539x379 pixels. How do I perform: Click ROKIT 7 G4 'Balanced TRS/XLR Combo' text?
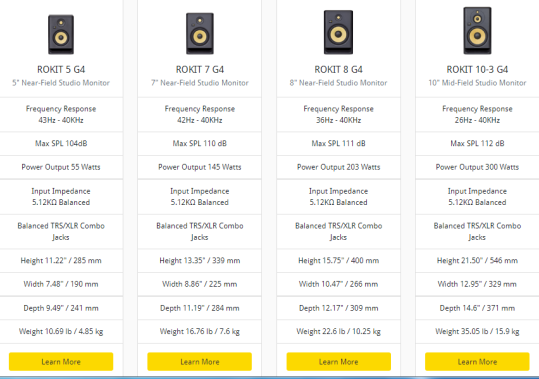coord(200,226)
